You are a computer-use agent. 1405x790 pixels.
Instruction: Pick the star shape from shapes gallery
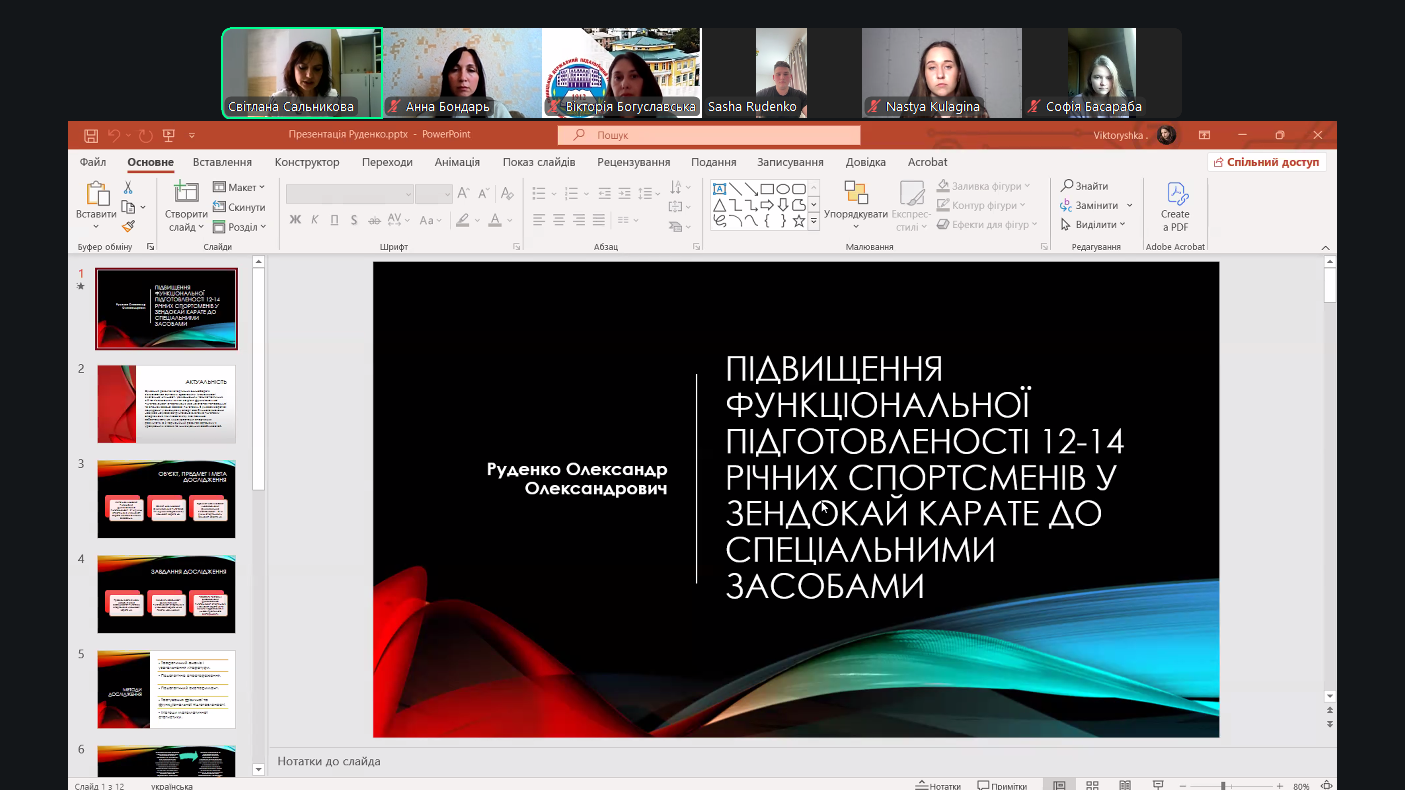coord(799,220)
